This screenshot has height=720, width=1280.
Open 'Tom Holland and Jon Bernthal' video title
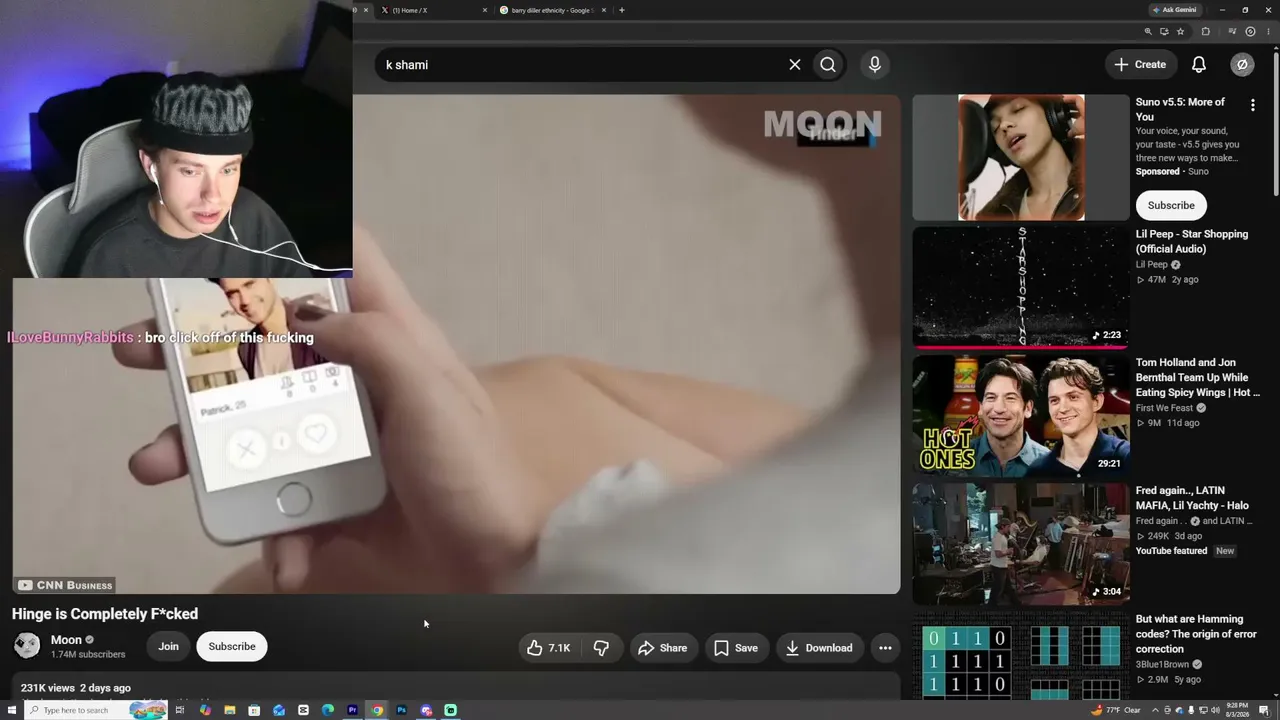click(1197, 378)
